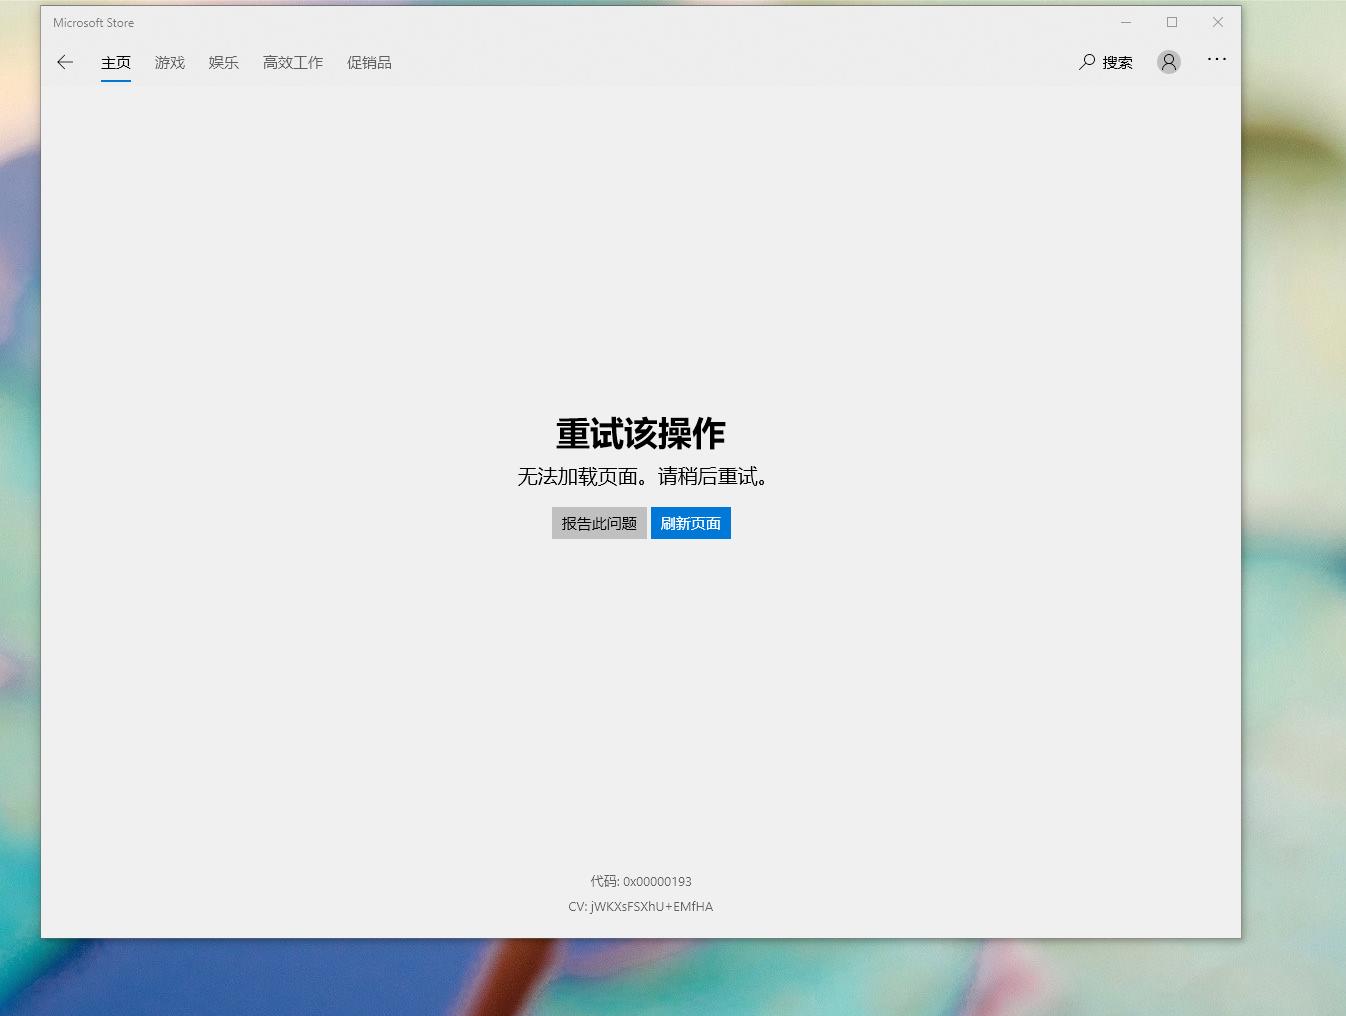Open the 高效工作 tab
The height and width of the screenshot is (1016, 1346).
click(293, 62)
